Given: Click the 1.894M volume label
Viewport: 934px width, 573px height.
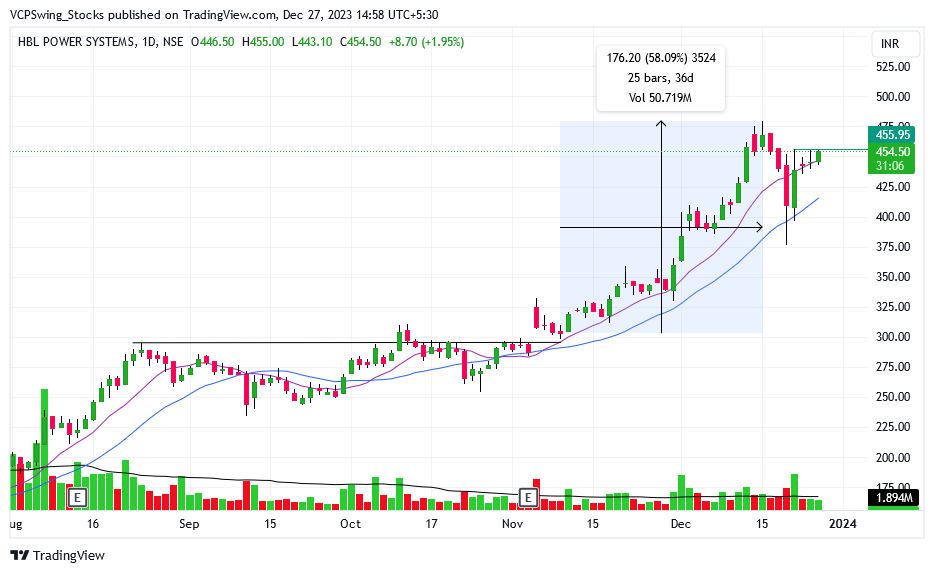Looking at the screenshot, I should click(x=893, y=498).
